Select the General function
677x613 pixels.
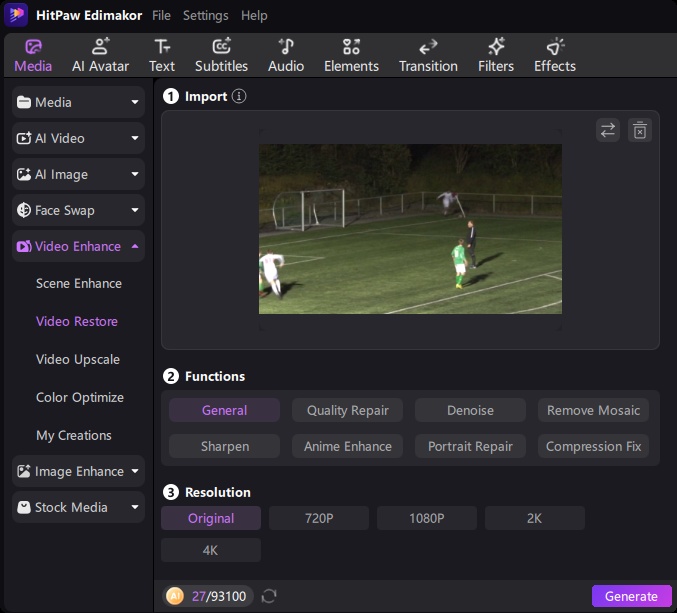point(225,410)
